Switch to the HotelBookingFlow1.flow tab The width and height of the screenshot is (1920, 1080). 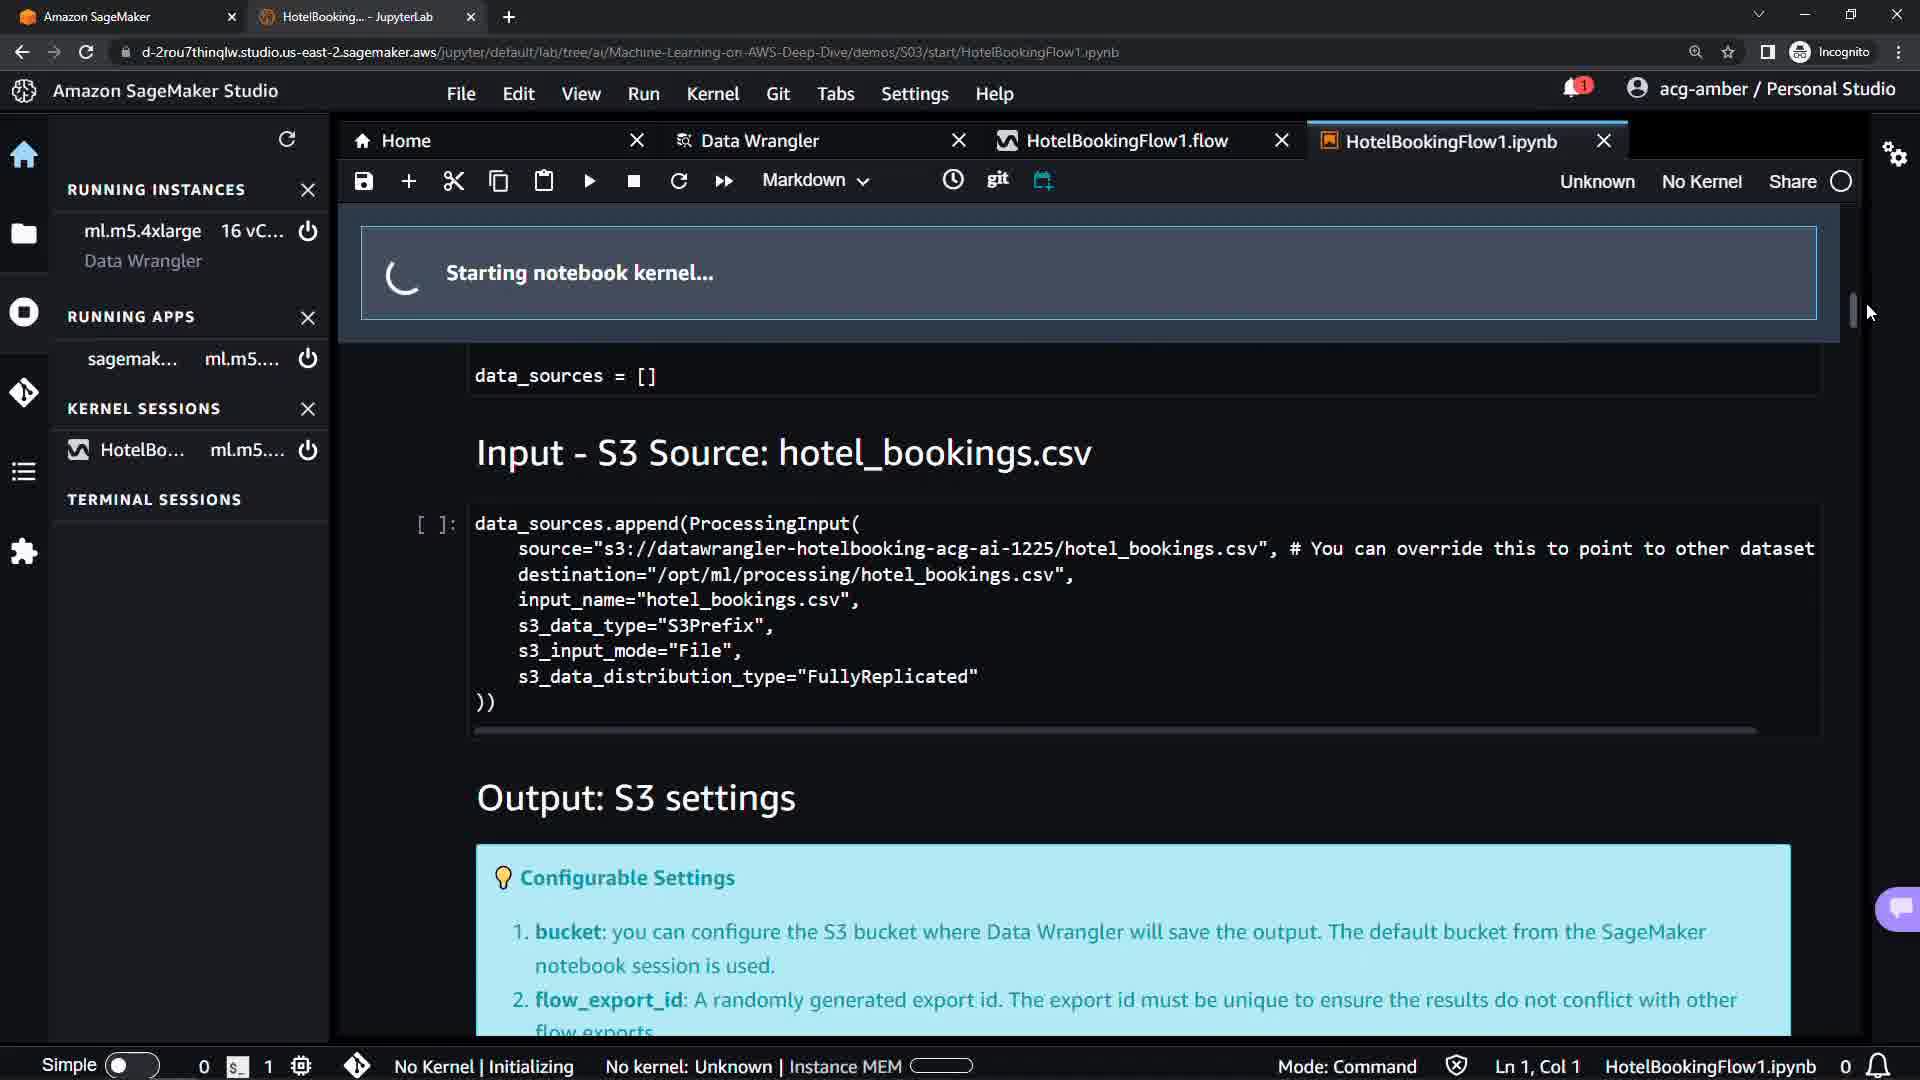pyautogui.click(x=1126, y=141)
